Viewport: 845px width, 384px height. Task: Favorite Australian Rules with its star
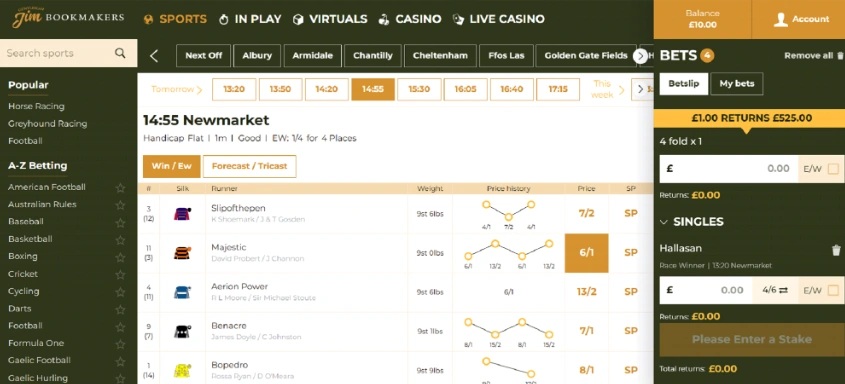120,205
